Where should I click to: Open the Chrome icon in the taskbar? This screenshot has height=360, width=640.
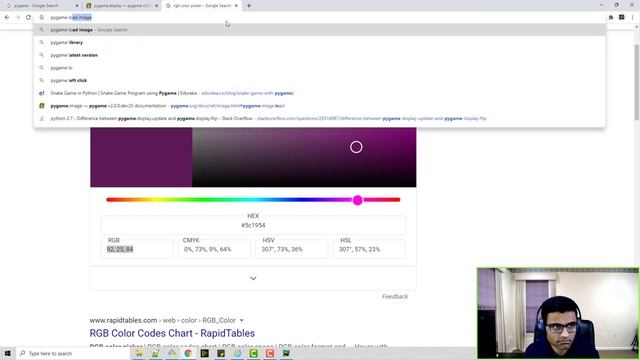tap(188, 353)
